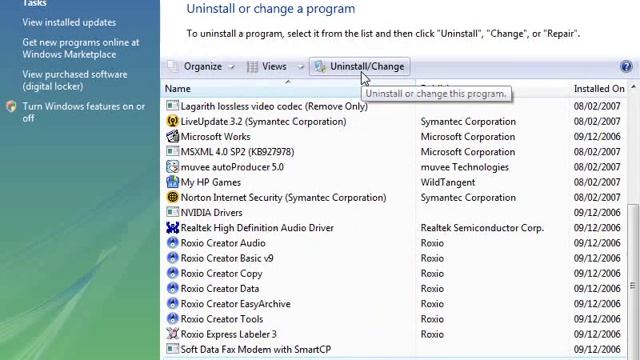The image size is (640, 360).
Task: Click the Roxio Creator EasyArchive icon
Action: coord(172,304)
